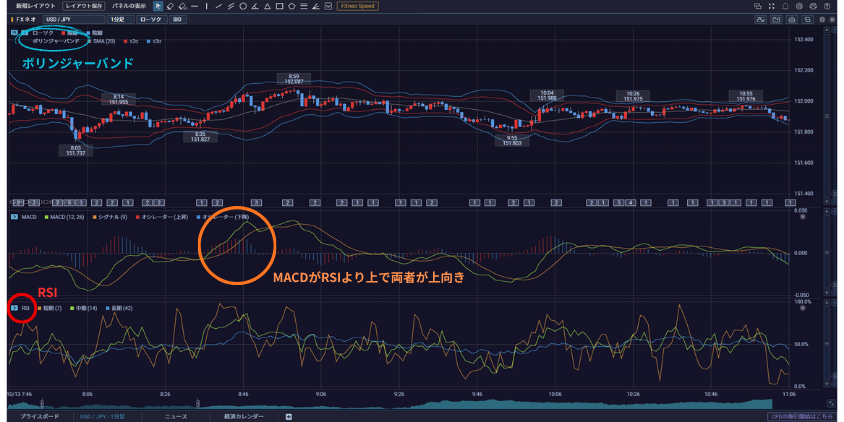Toggle the candlestick legend panel icon

click(14, 33)
